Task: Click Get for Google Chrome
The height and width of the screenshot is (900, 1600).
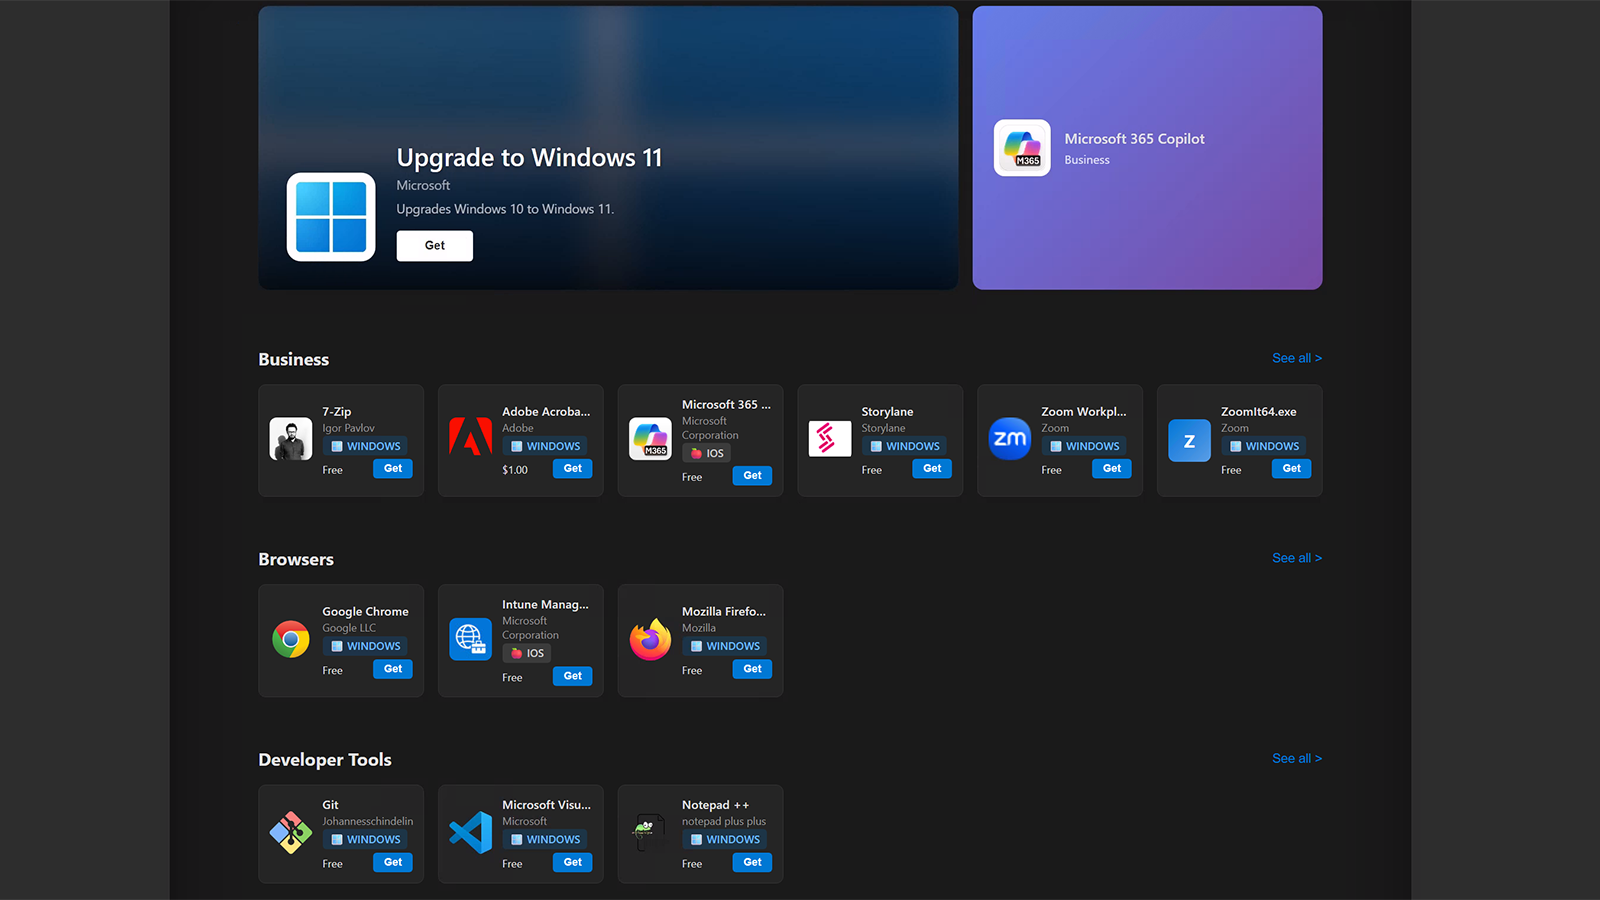Action: click(393, 669)
